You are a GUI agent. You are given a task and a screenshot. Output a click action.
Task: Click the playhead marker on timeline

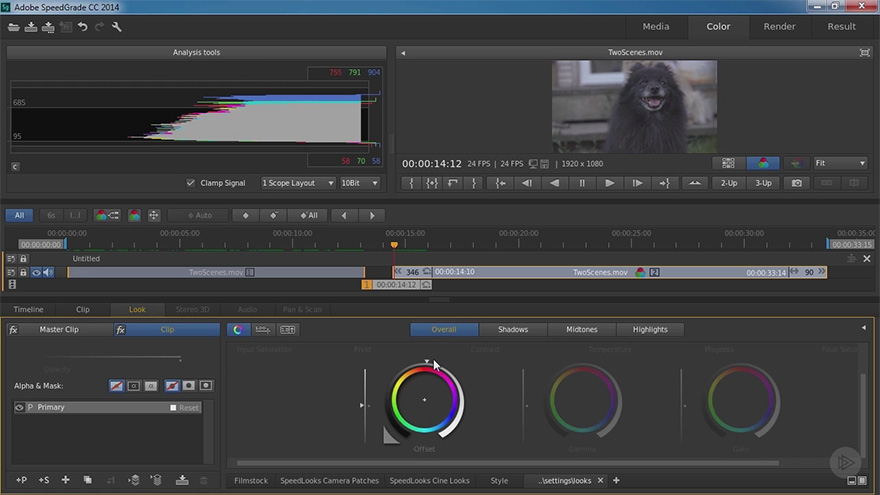tap(394, 245)
